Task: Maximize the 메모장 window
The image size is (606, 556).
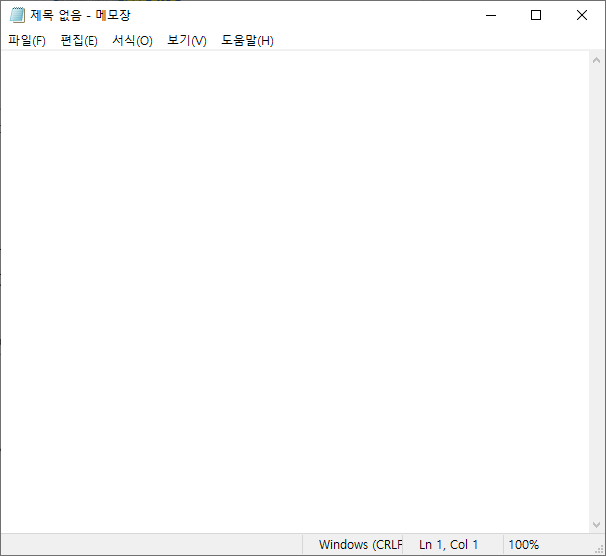Action: 536,15
